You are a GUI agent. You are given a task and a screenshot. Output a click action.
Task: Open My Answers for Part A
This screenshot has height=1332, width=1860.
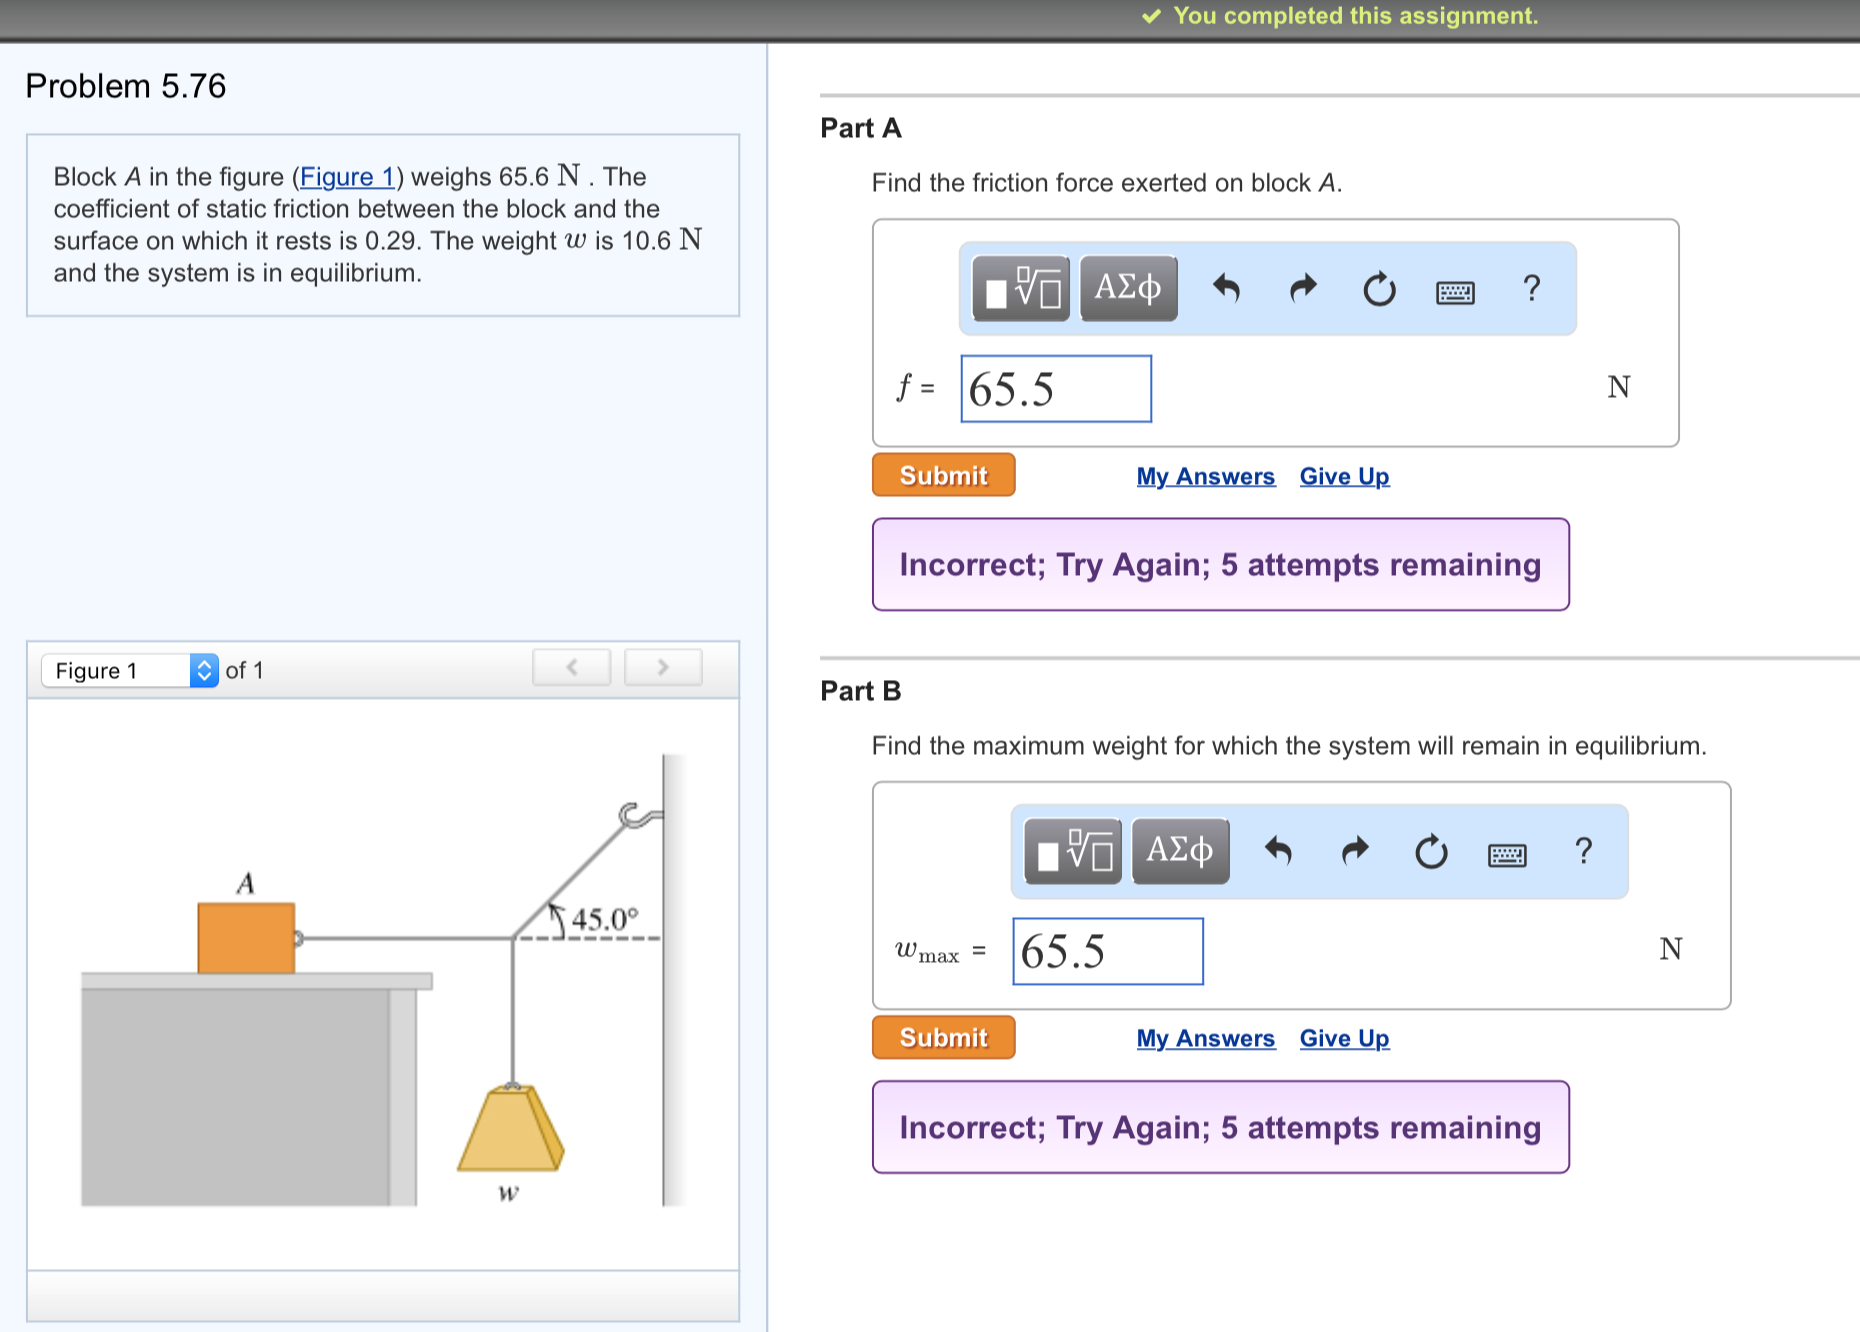click(x=1205, y=476)
